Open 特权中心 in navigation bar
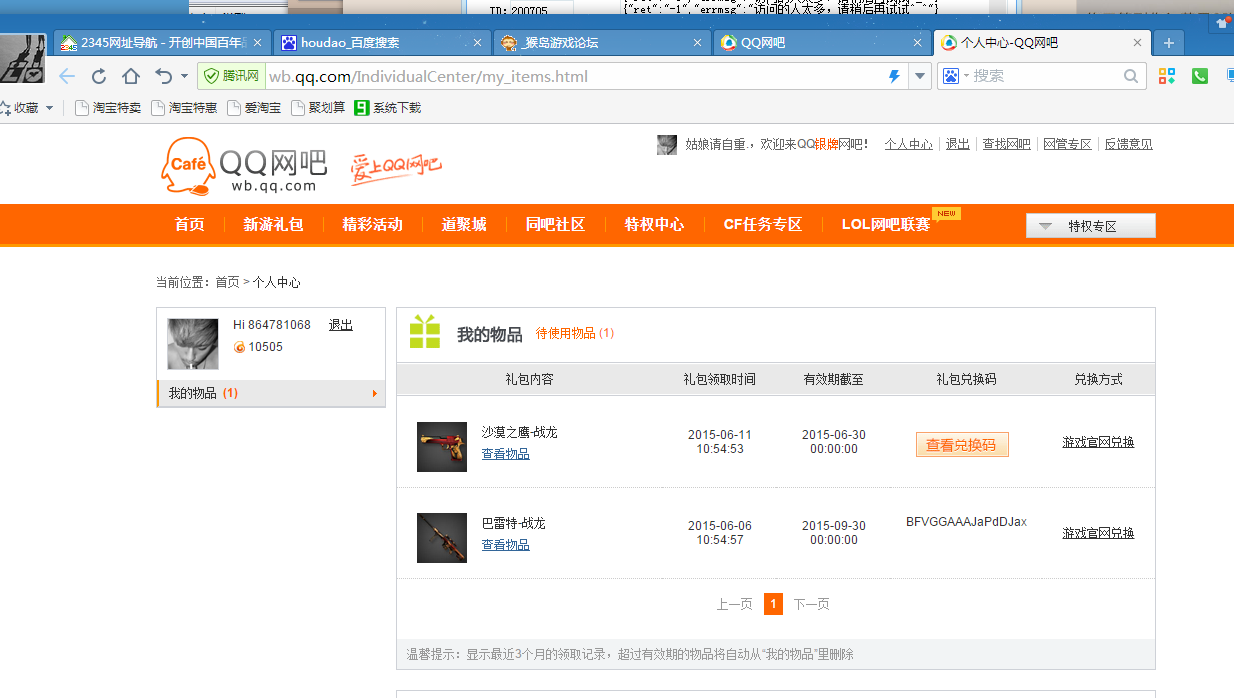The width and height of the screenshot is (1234, 698). coord(655,225)
